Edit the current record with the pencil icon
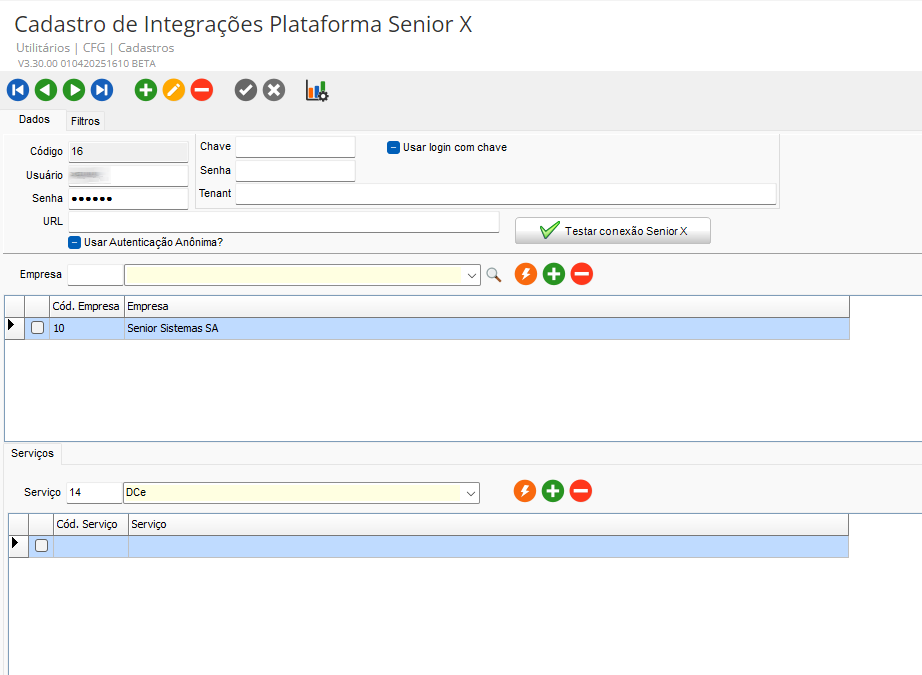This screenshot has height=675, width=922. 174,91
